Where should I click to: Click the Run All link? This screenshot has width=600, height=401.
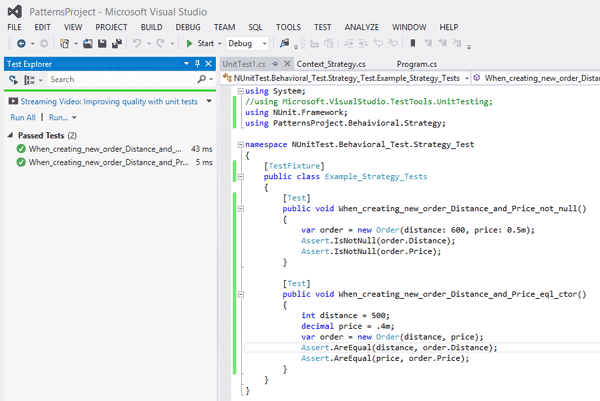pos(23,117)
